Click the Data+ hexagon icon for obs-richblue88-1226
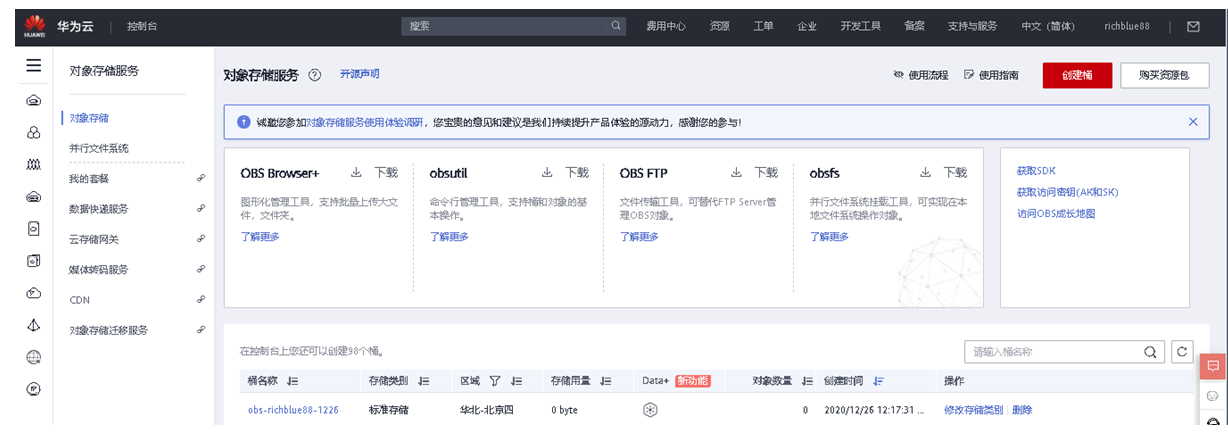 click(649, 410)
